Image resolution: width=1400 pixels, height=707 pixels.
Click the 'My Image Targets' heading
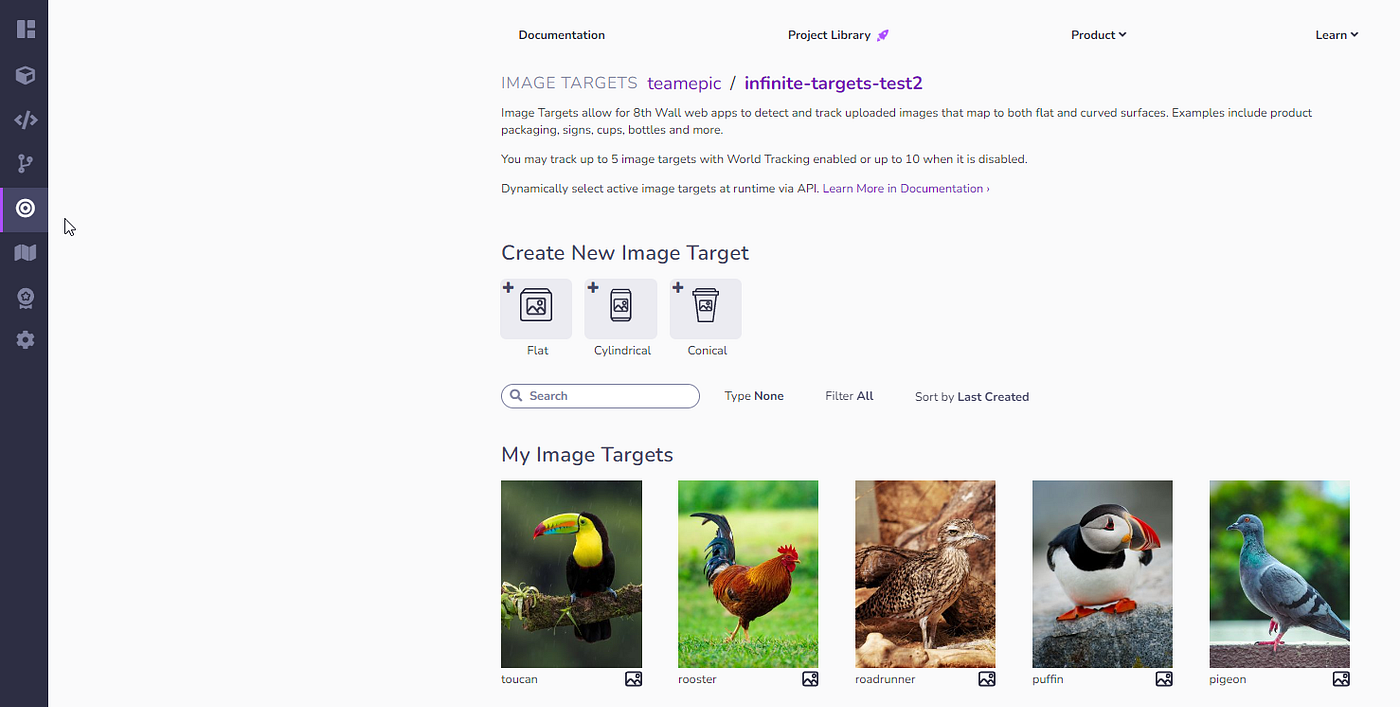(587, 455)
